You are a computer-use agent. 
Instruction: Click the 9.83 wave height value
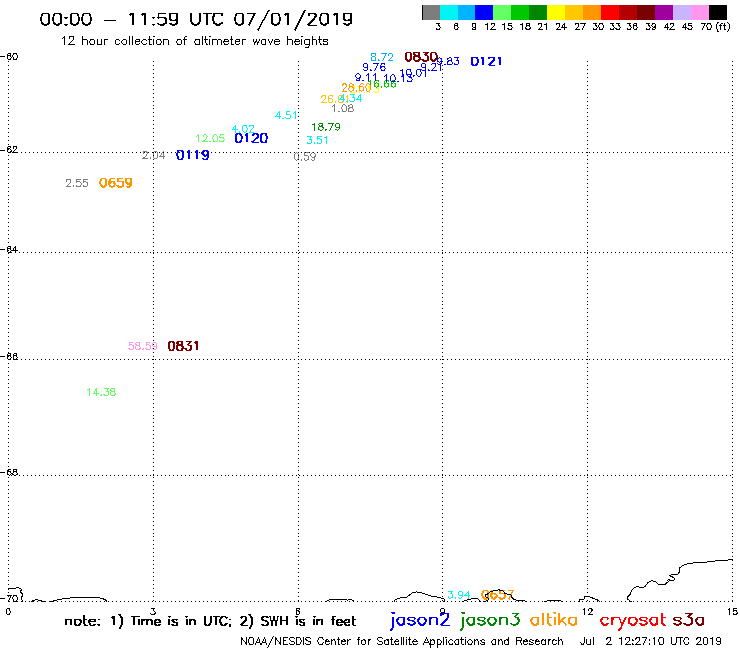[x=448, y=61]
